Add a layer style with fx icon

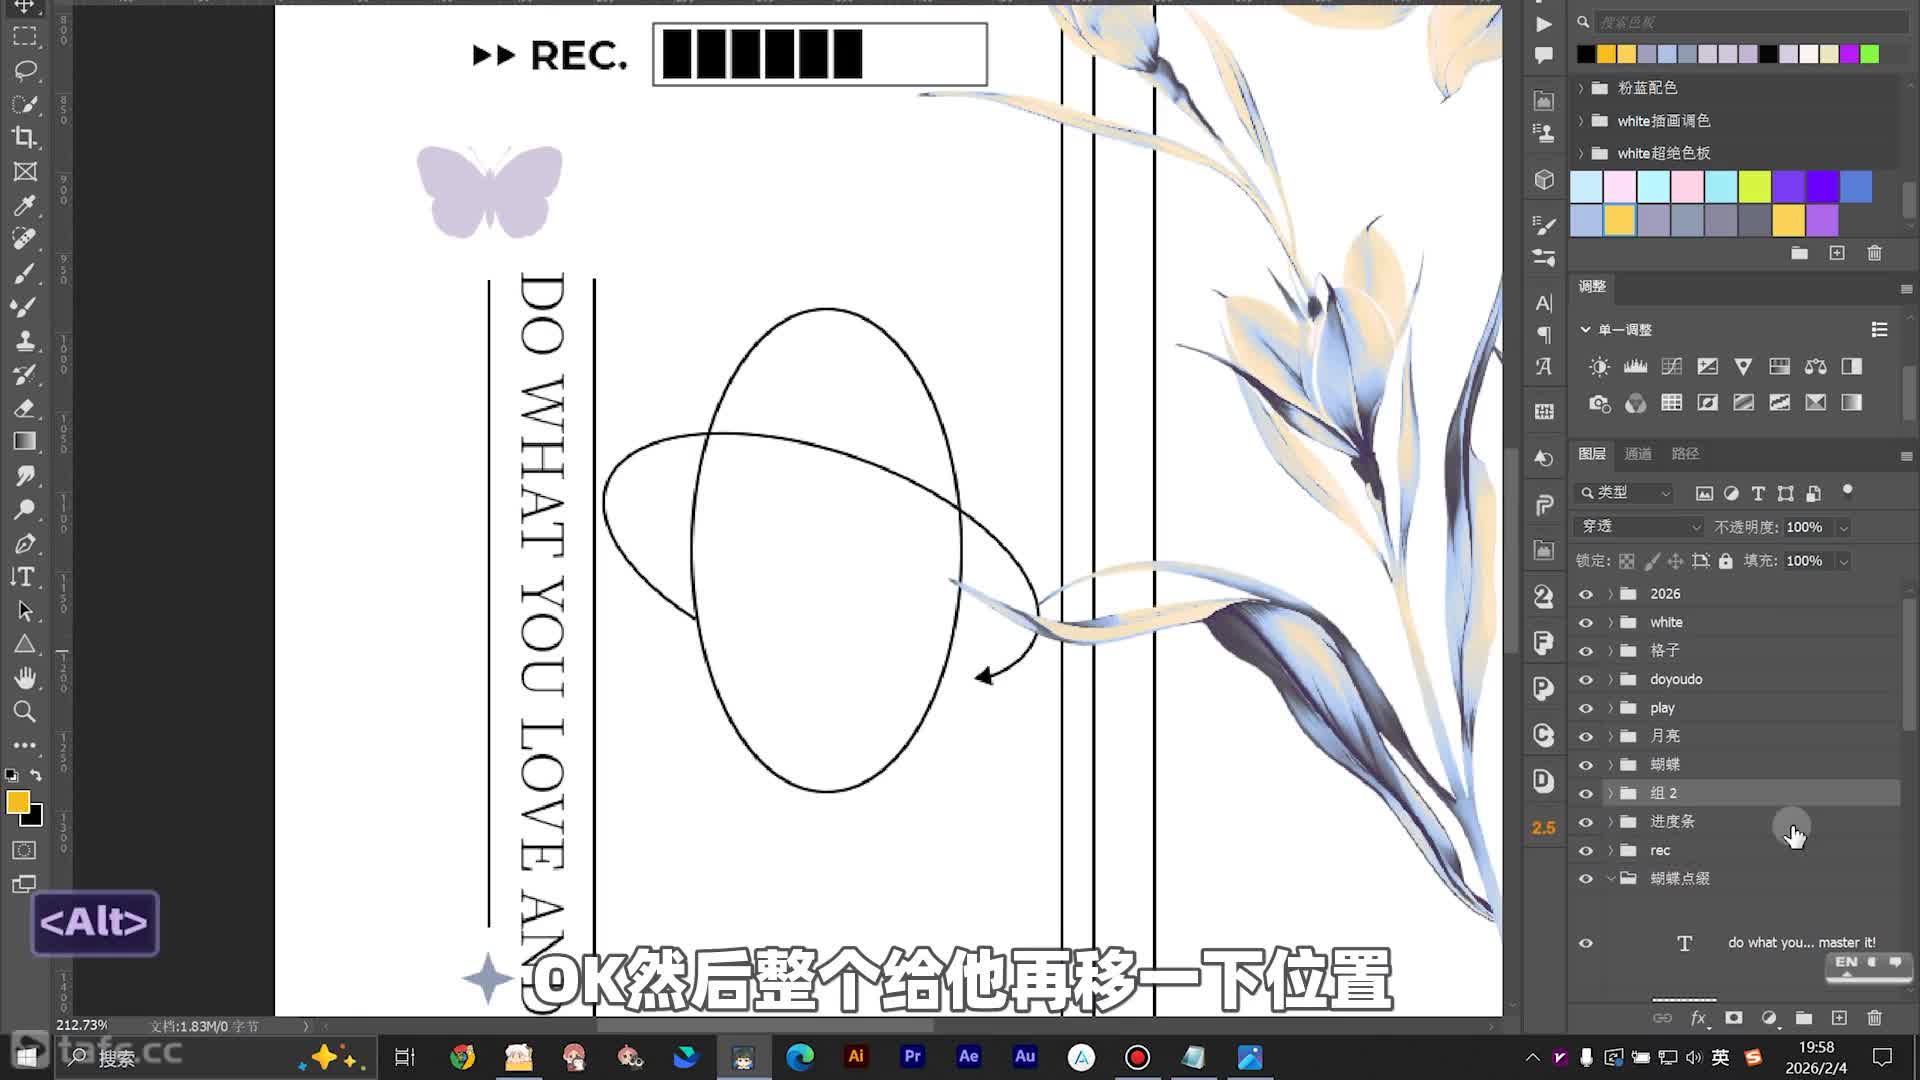[x=1698, y=1018]
